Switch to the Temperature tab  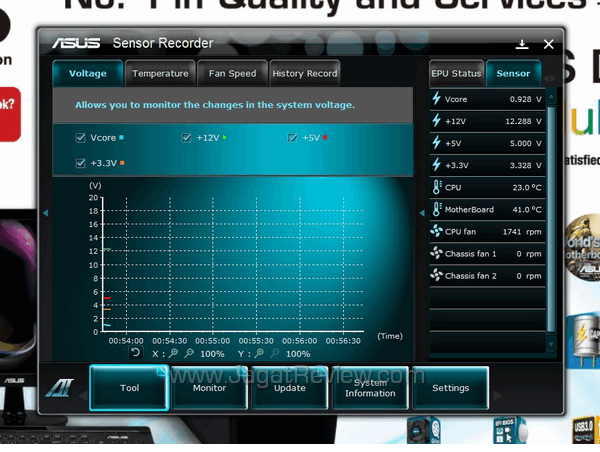coord(160,73)
